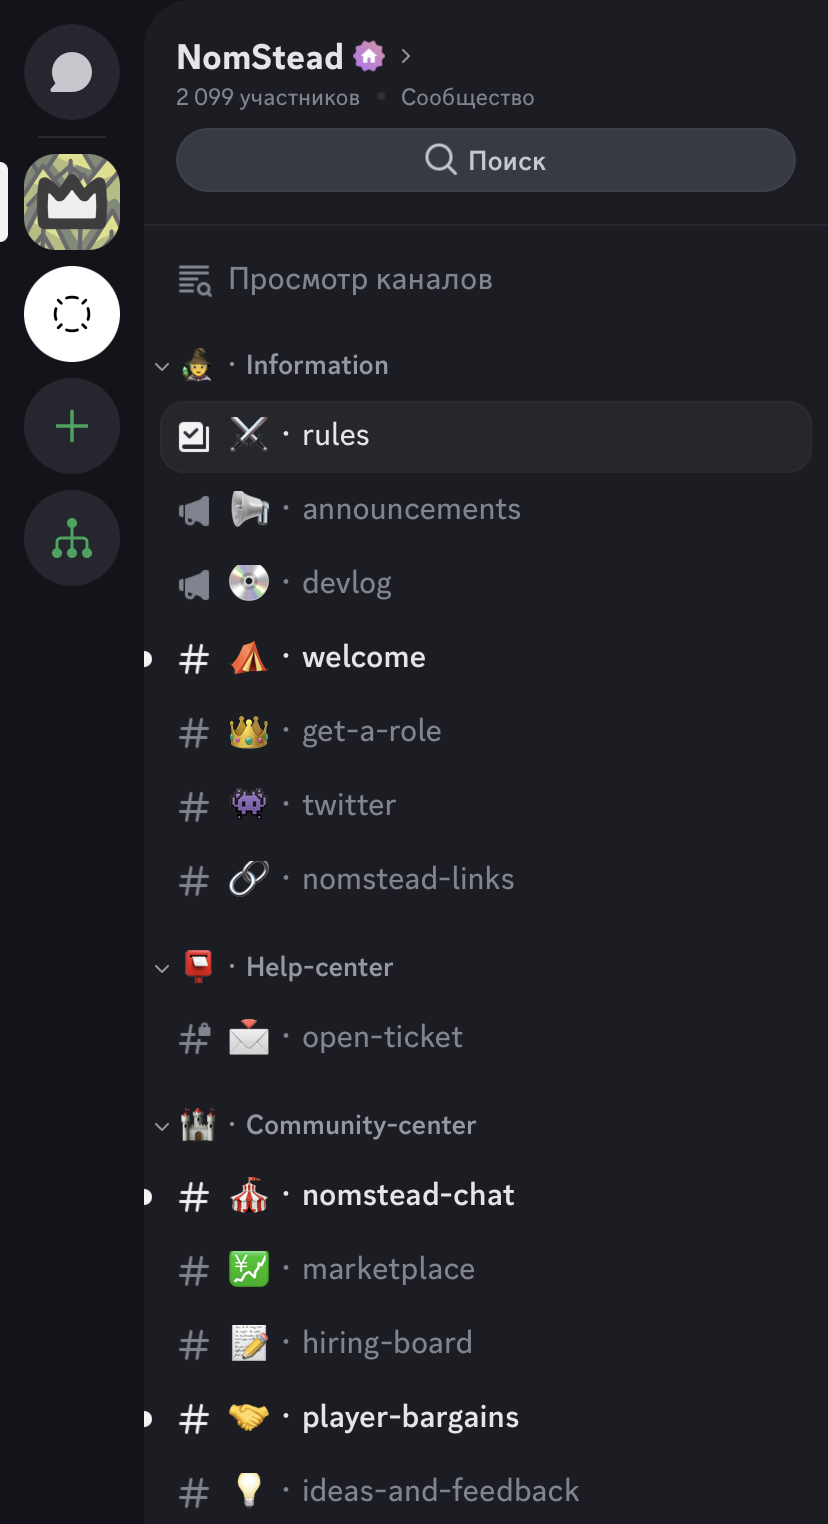Open the server discovery tree icon

(72, 539)
